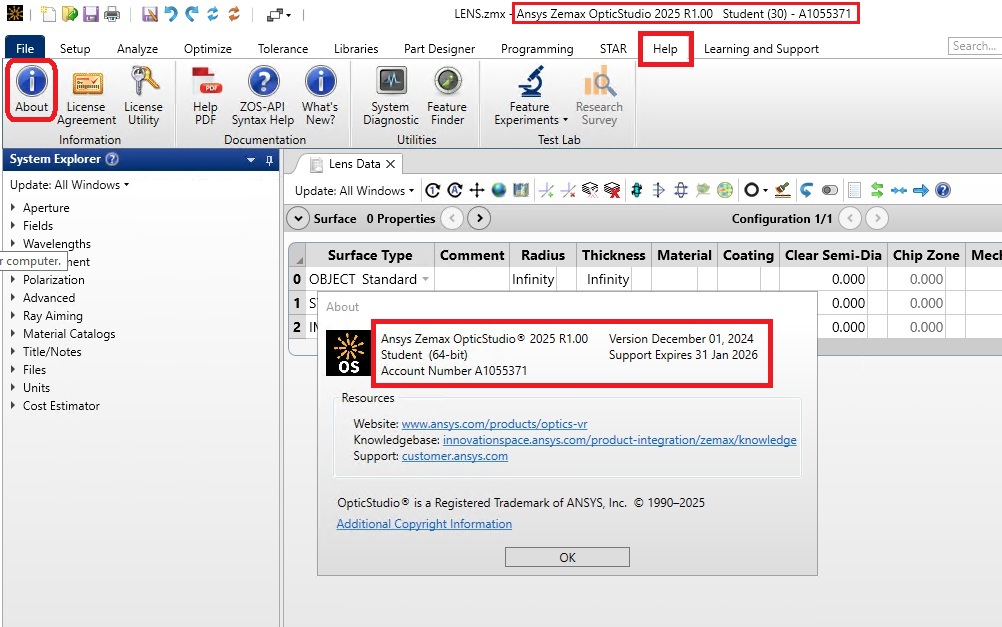Screen dimensions: 1002x627
Task: Open the Research Survey
Action: click(x=599, y=97)
